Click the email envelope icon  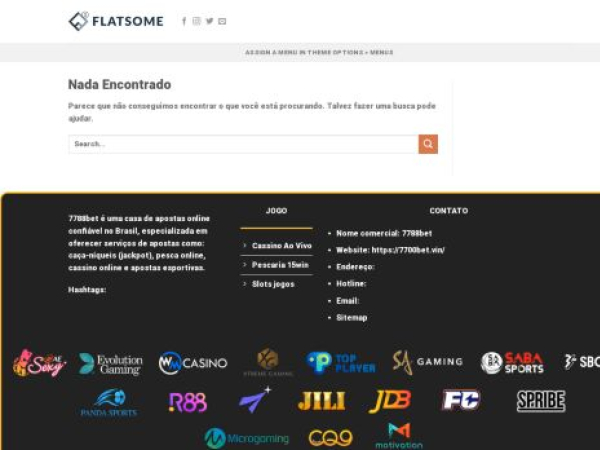pos(222,21)
